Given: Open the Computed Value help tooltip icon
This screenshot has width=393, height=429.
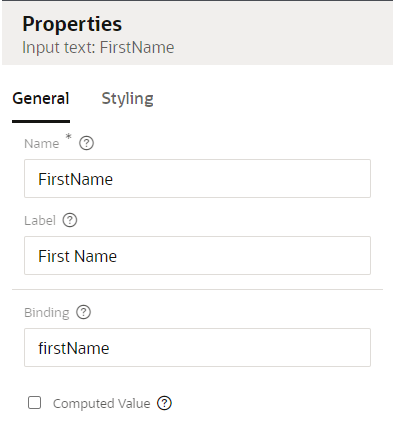Looking at the screenshot, I should pyautogui.click(x=164, y=403).
